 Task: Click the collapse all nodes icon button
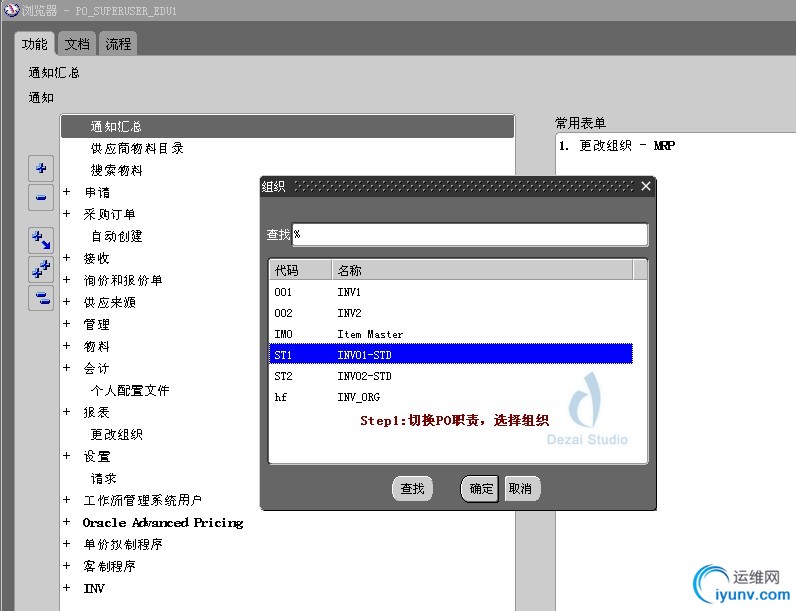pyautogui.click(x=41, y=298)
